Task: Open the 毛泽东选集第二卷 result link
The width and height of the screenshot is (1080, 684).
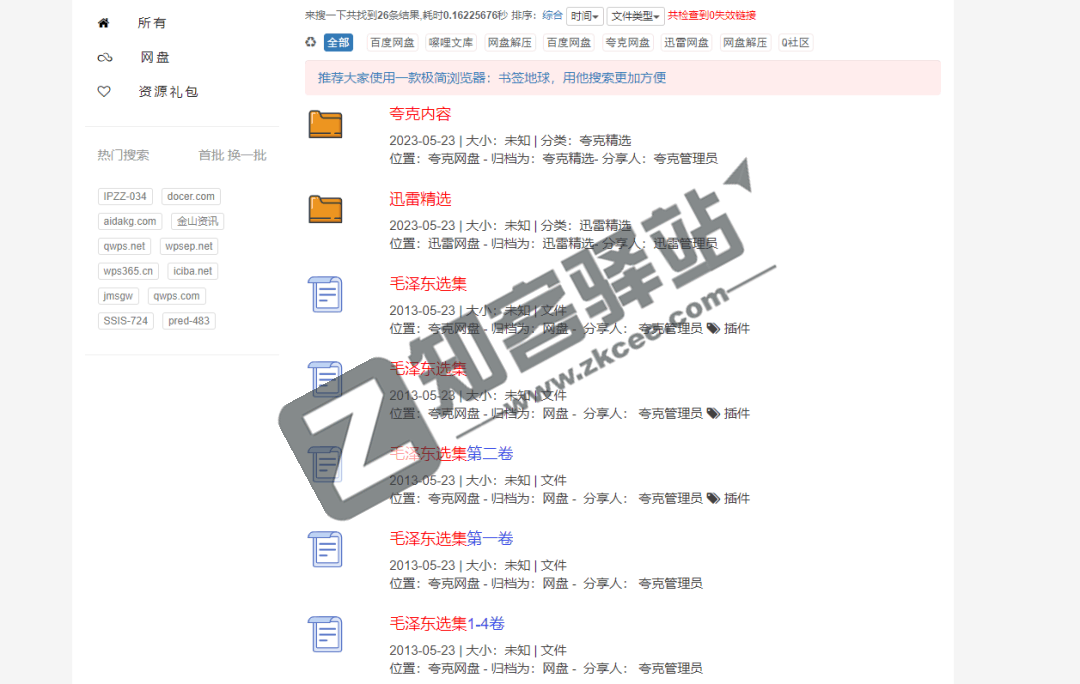Action: coord(451,454)
